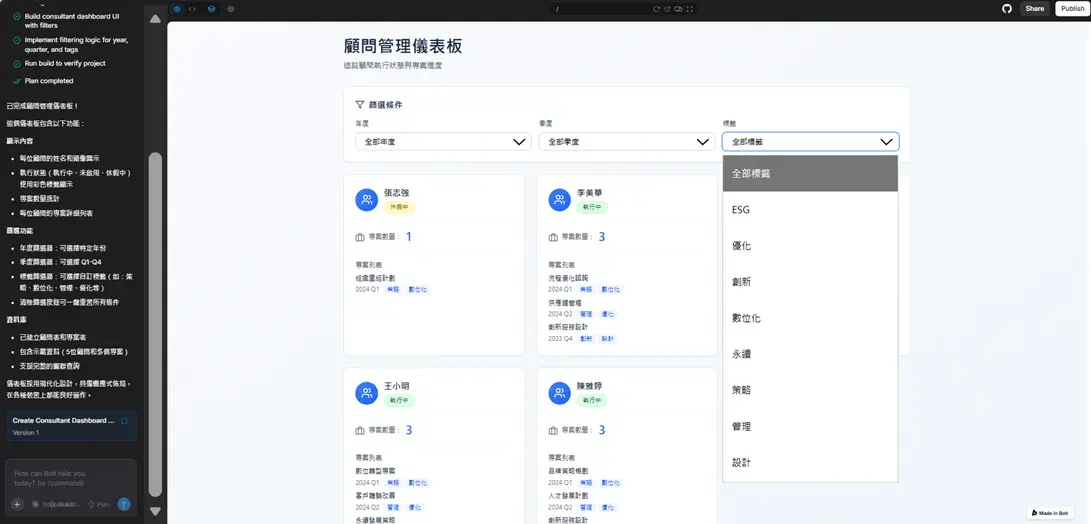Click 執行中 status badge on 陳雅婷

click(x=592, y=400)
